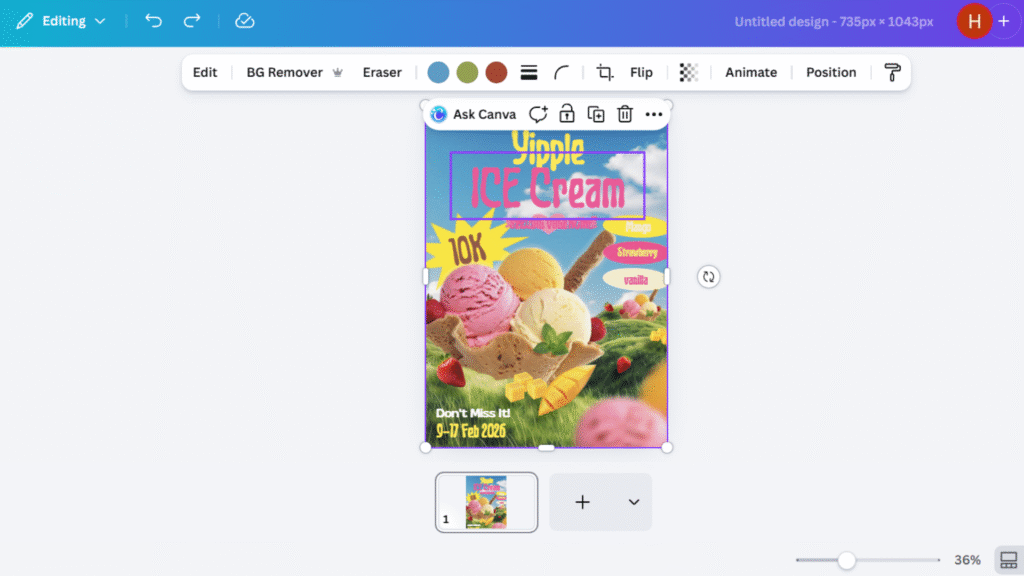
Task: Toggle lock on the selected element
Action: 567,114
